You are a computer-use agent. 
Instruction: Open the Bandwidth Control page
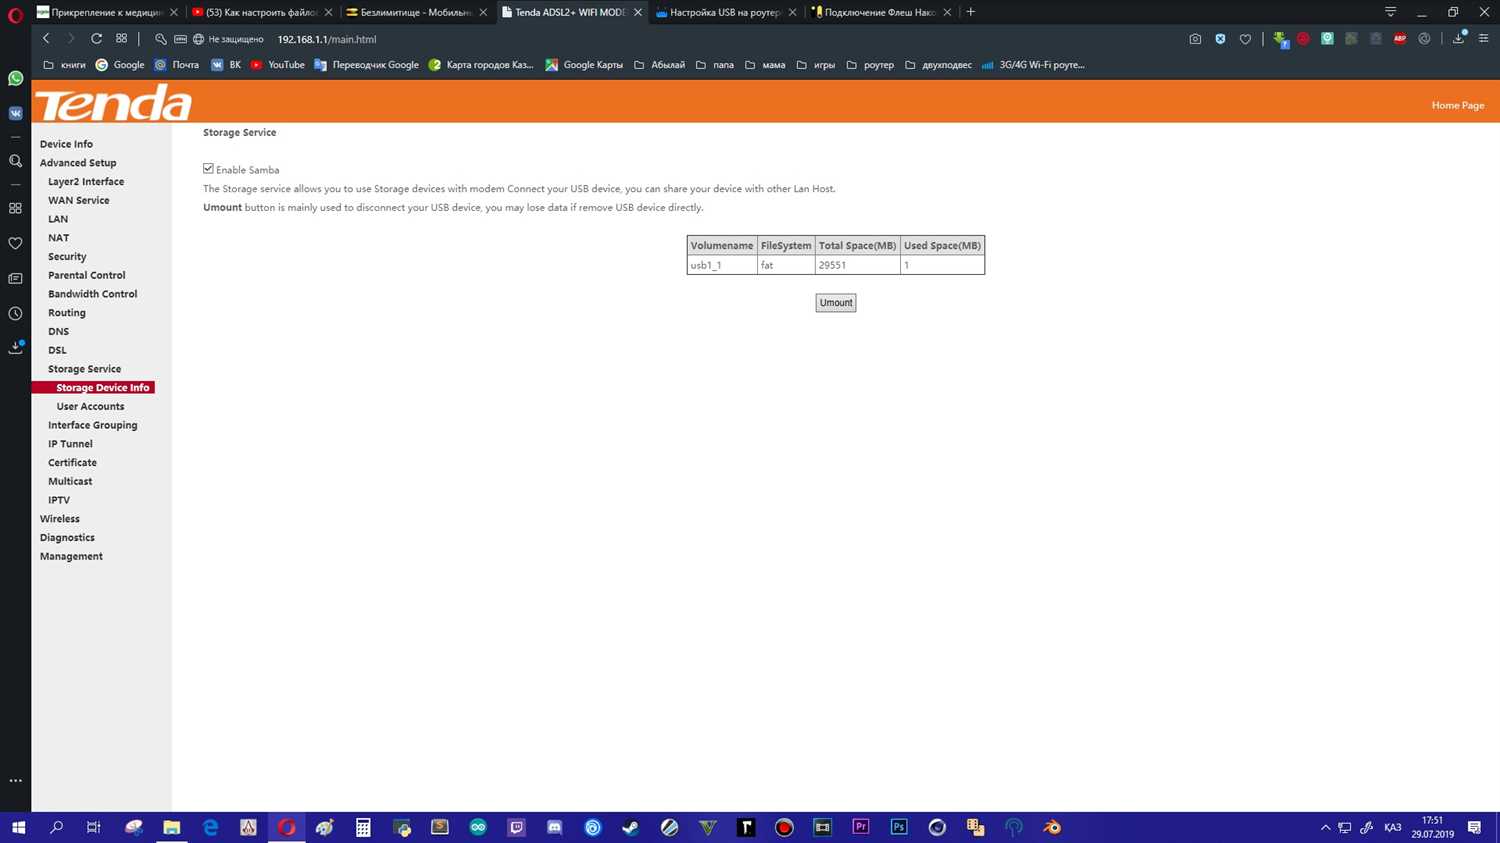93,294
